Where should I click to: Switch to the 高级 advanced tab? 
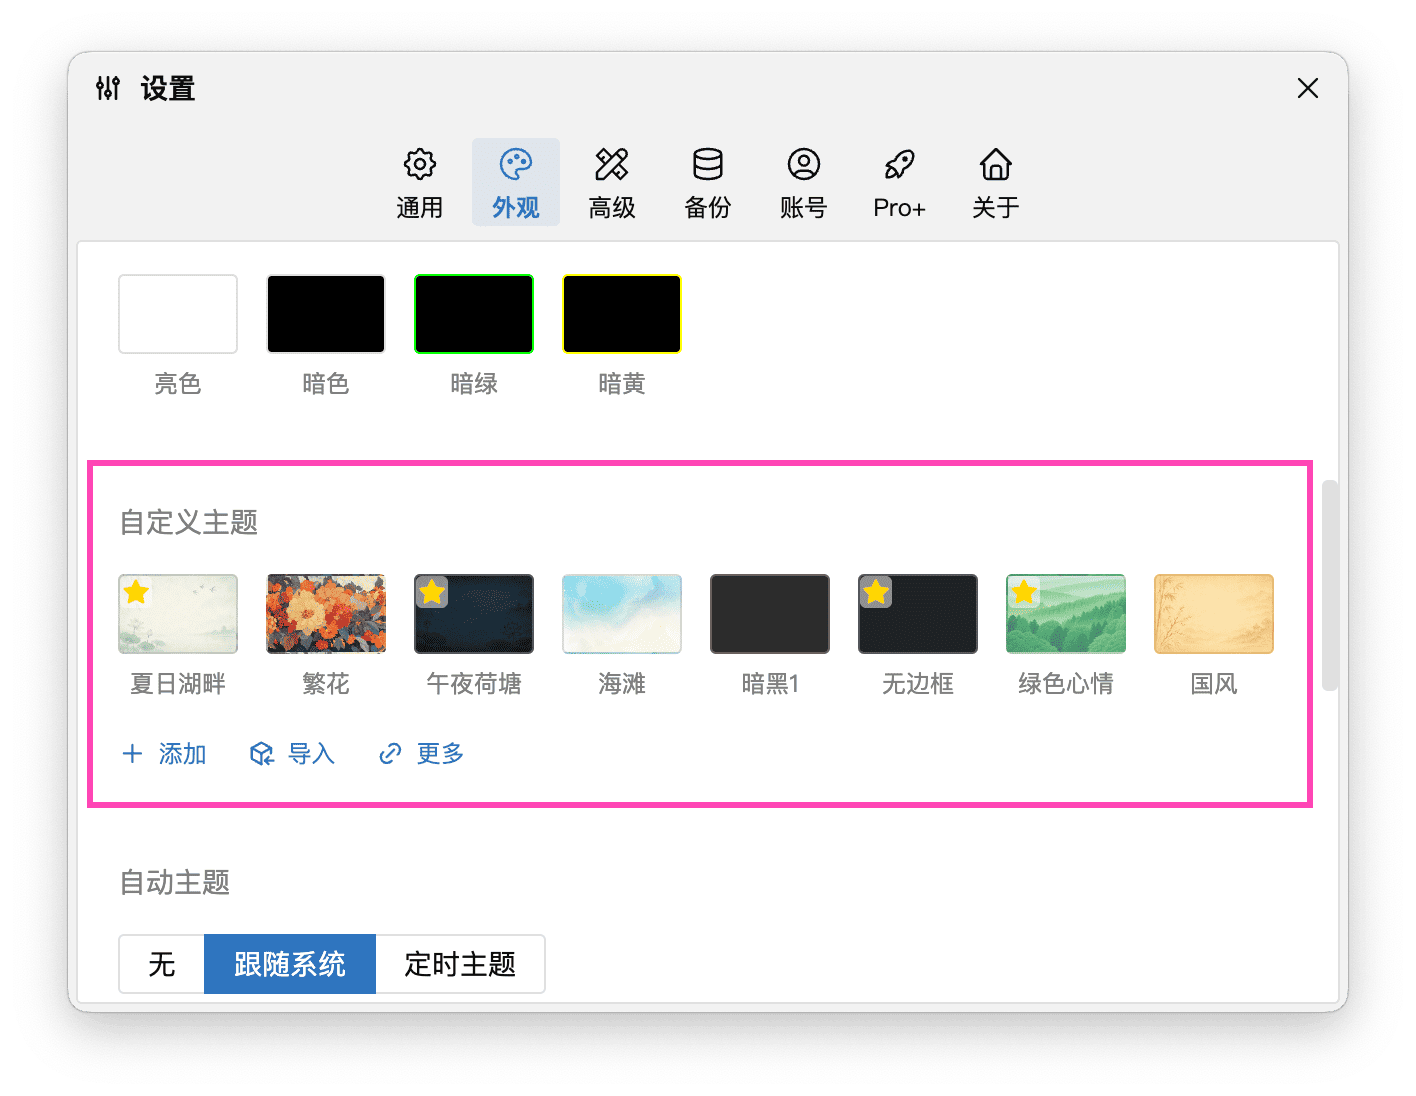612,183
